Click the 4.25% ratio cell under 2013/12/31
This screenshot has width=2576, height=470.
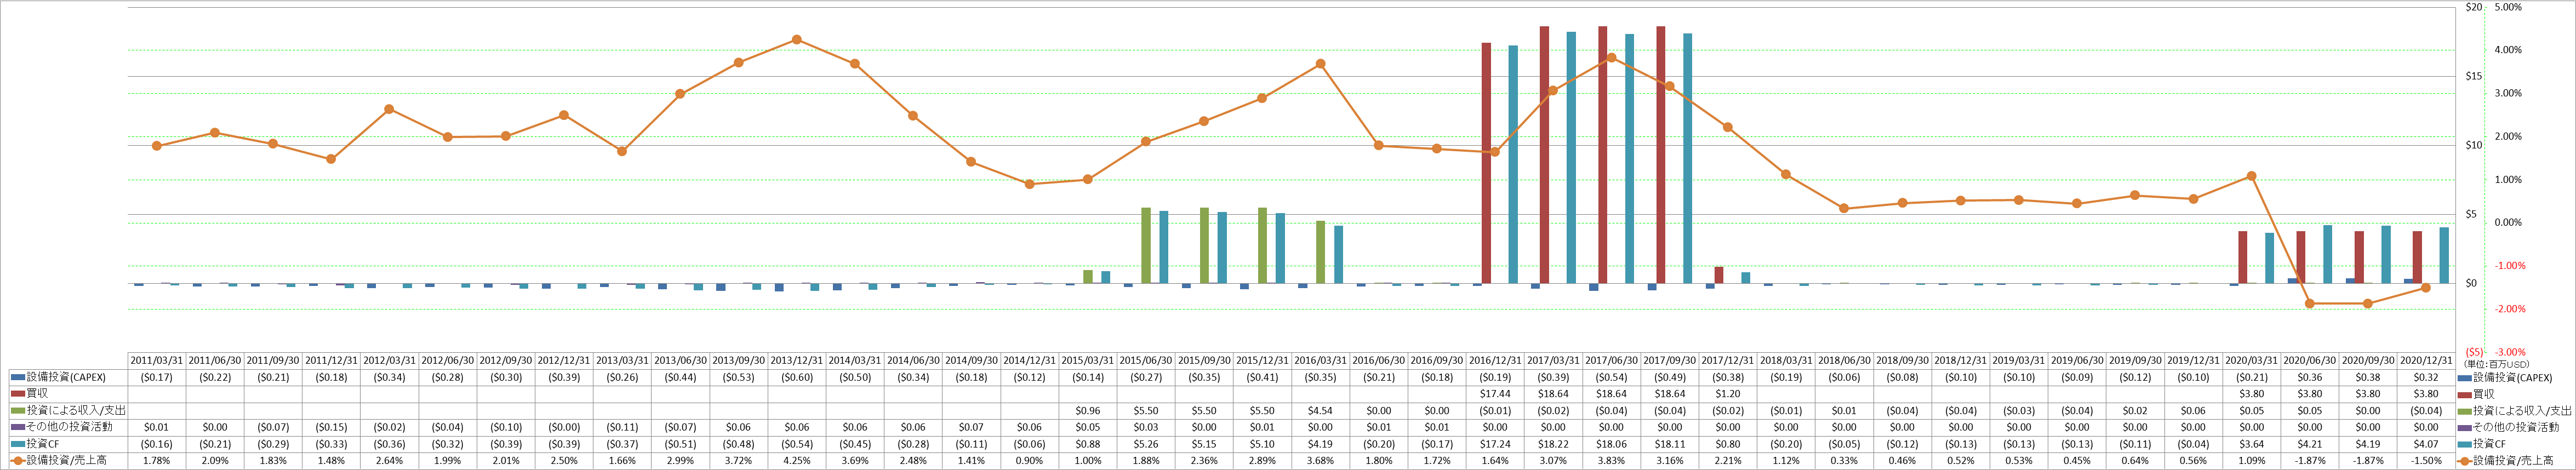[x=796, y=461]
